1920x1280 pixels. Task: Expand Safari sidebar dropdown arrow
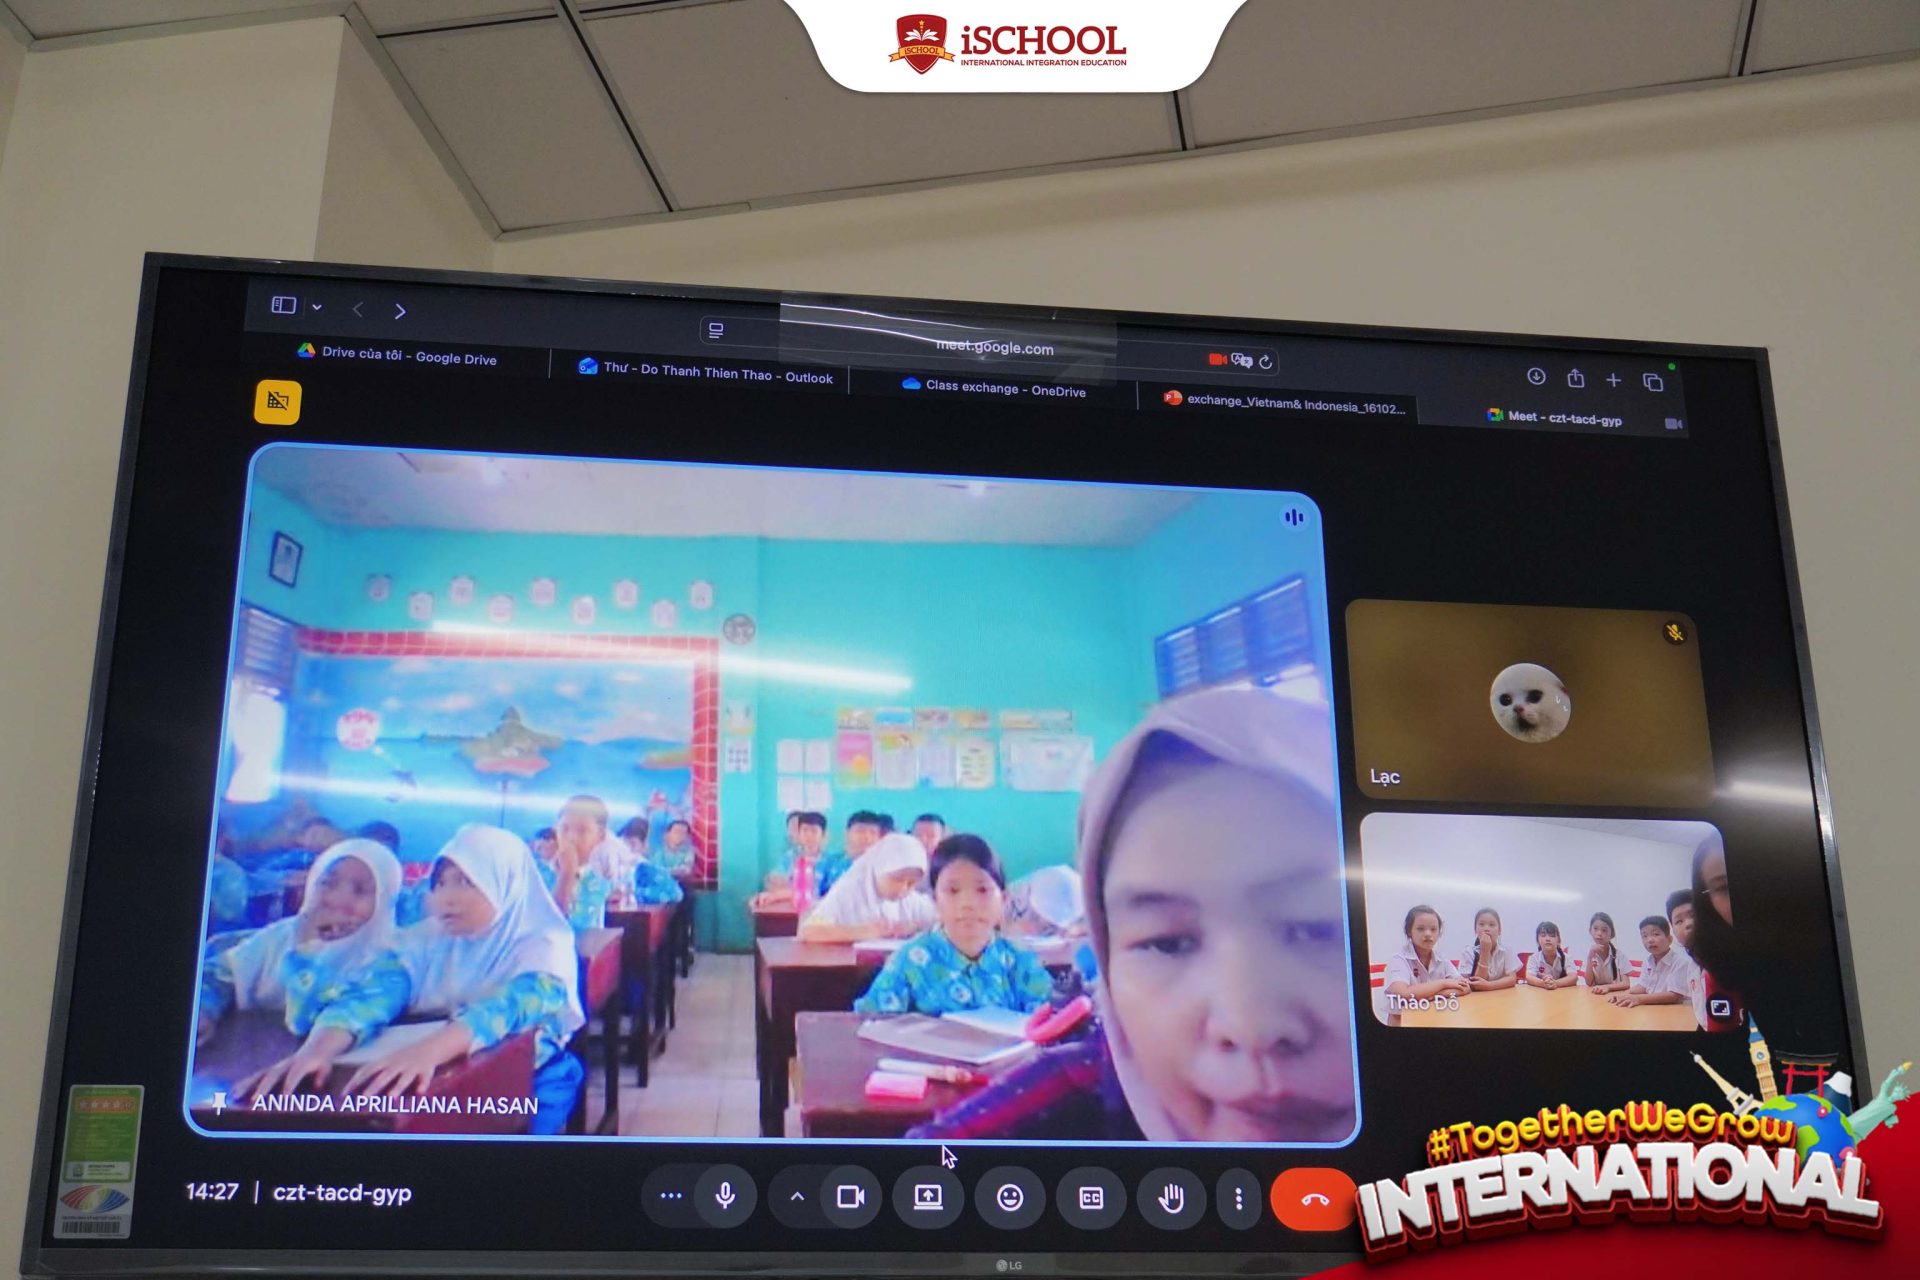[317, 307]
